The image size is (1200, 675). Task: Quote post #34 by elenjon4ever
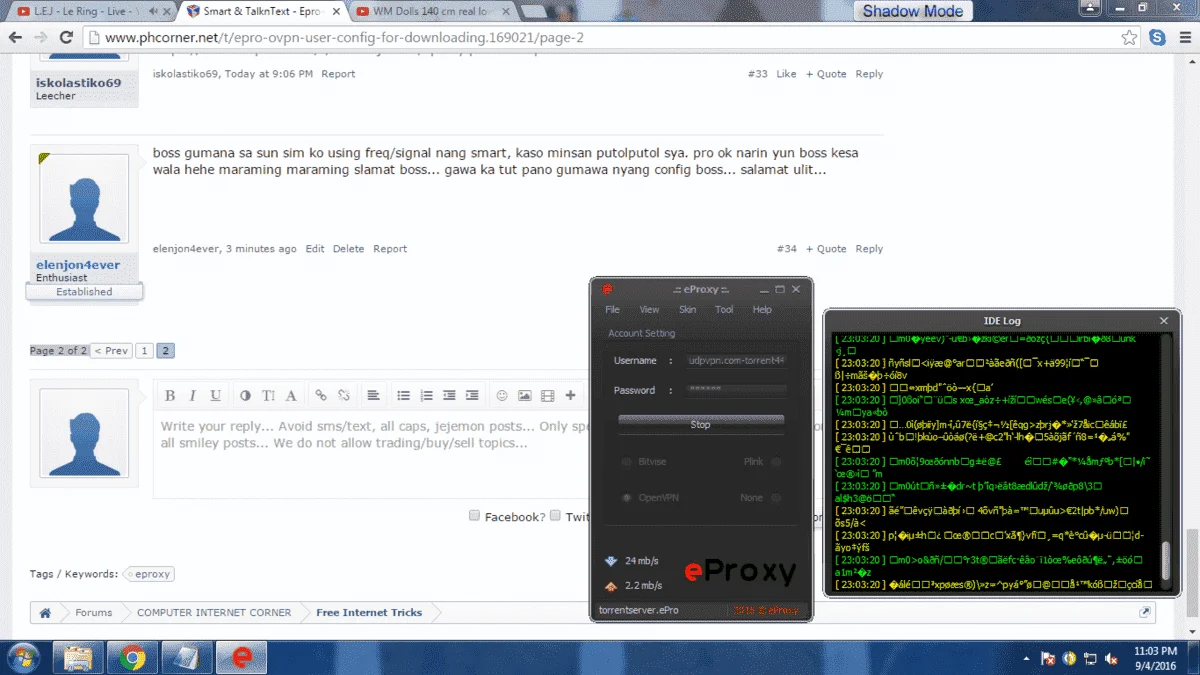826,249
